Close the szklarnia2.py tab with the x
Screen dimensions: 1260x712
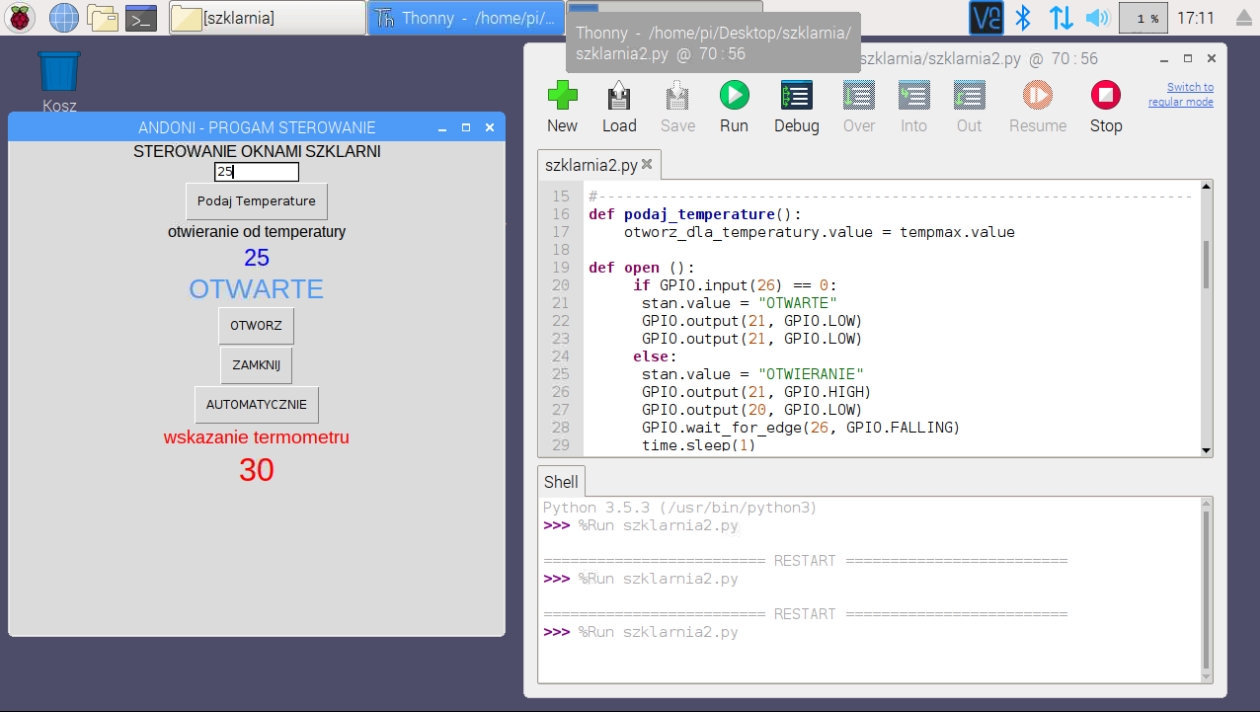(x=647, y=165)
